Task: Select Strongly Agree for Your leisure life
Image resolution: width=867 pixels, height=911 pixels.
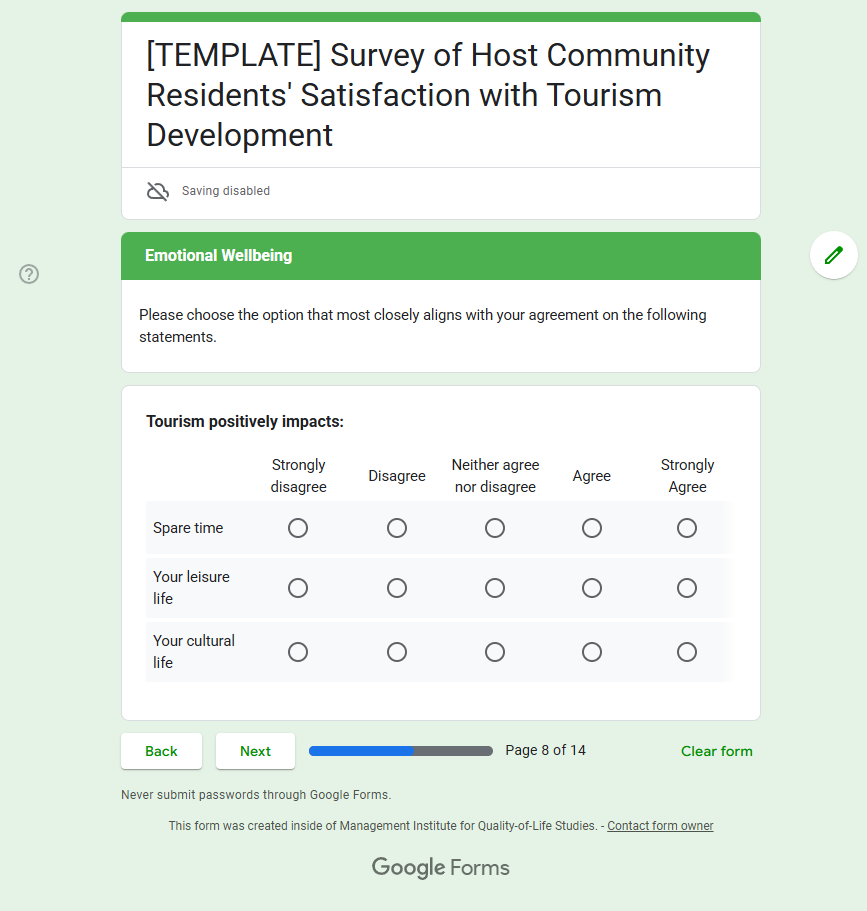Action: (x=687, y=588)
